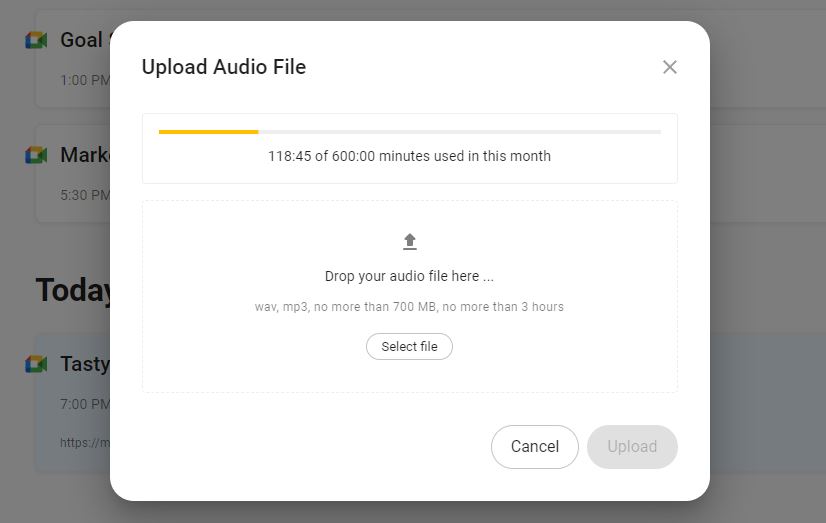Open the https meeting link in the Tasty card

85,442
